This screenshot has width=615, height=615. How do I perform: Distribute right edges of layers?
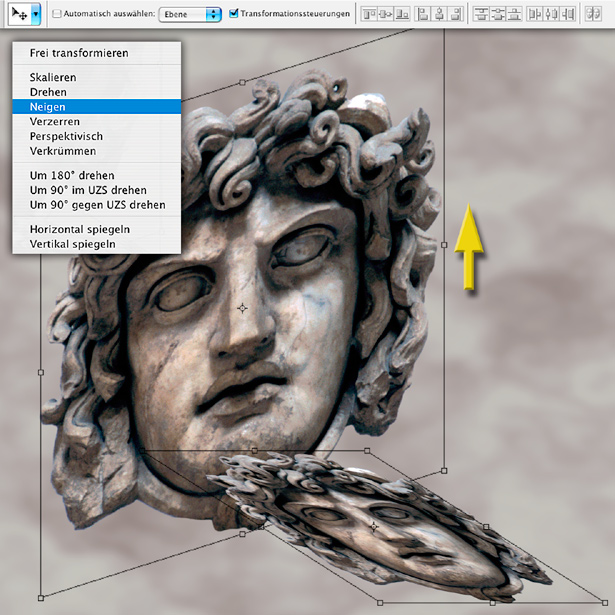click(568, 15)
